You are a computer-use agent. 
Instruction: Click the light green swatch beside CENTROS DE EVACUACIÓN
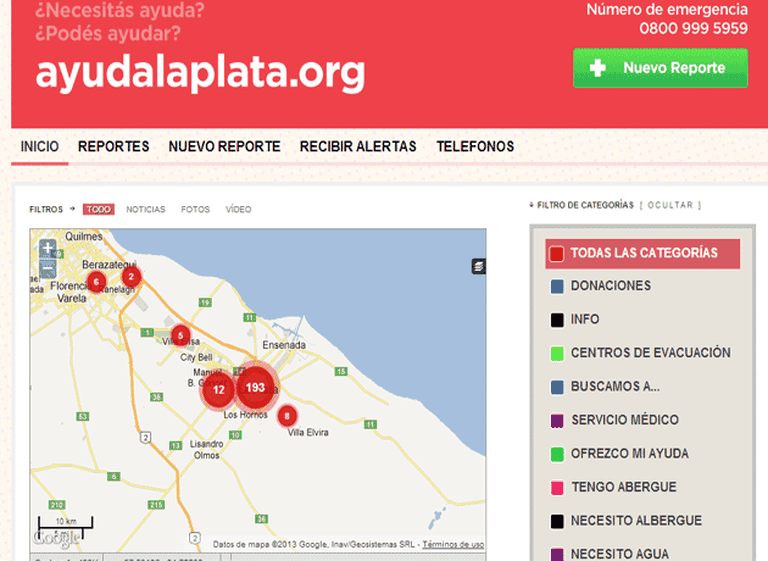point(557,353)
